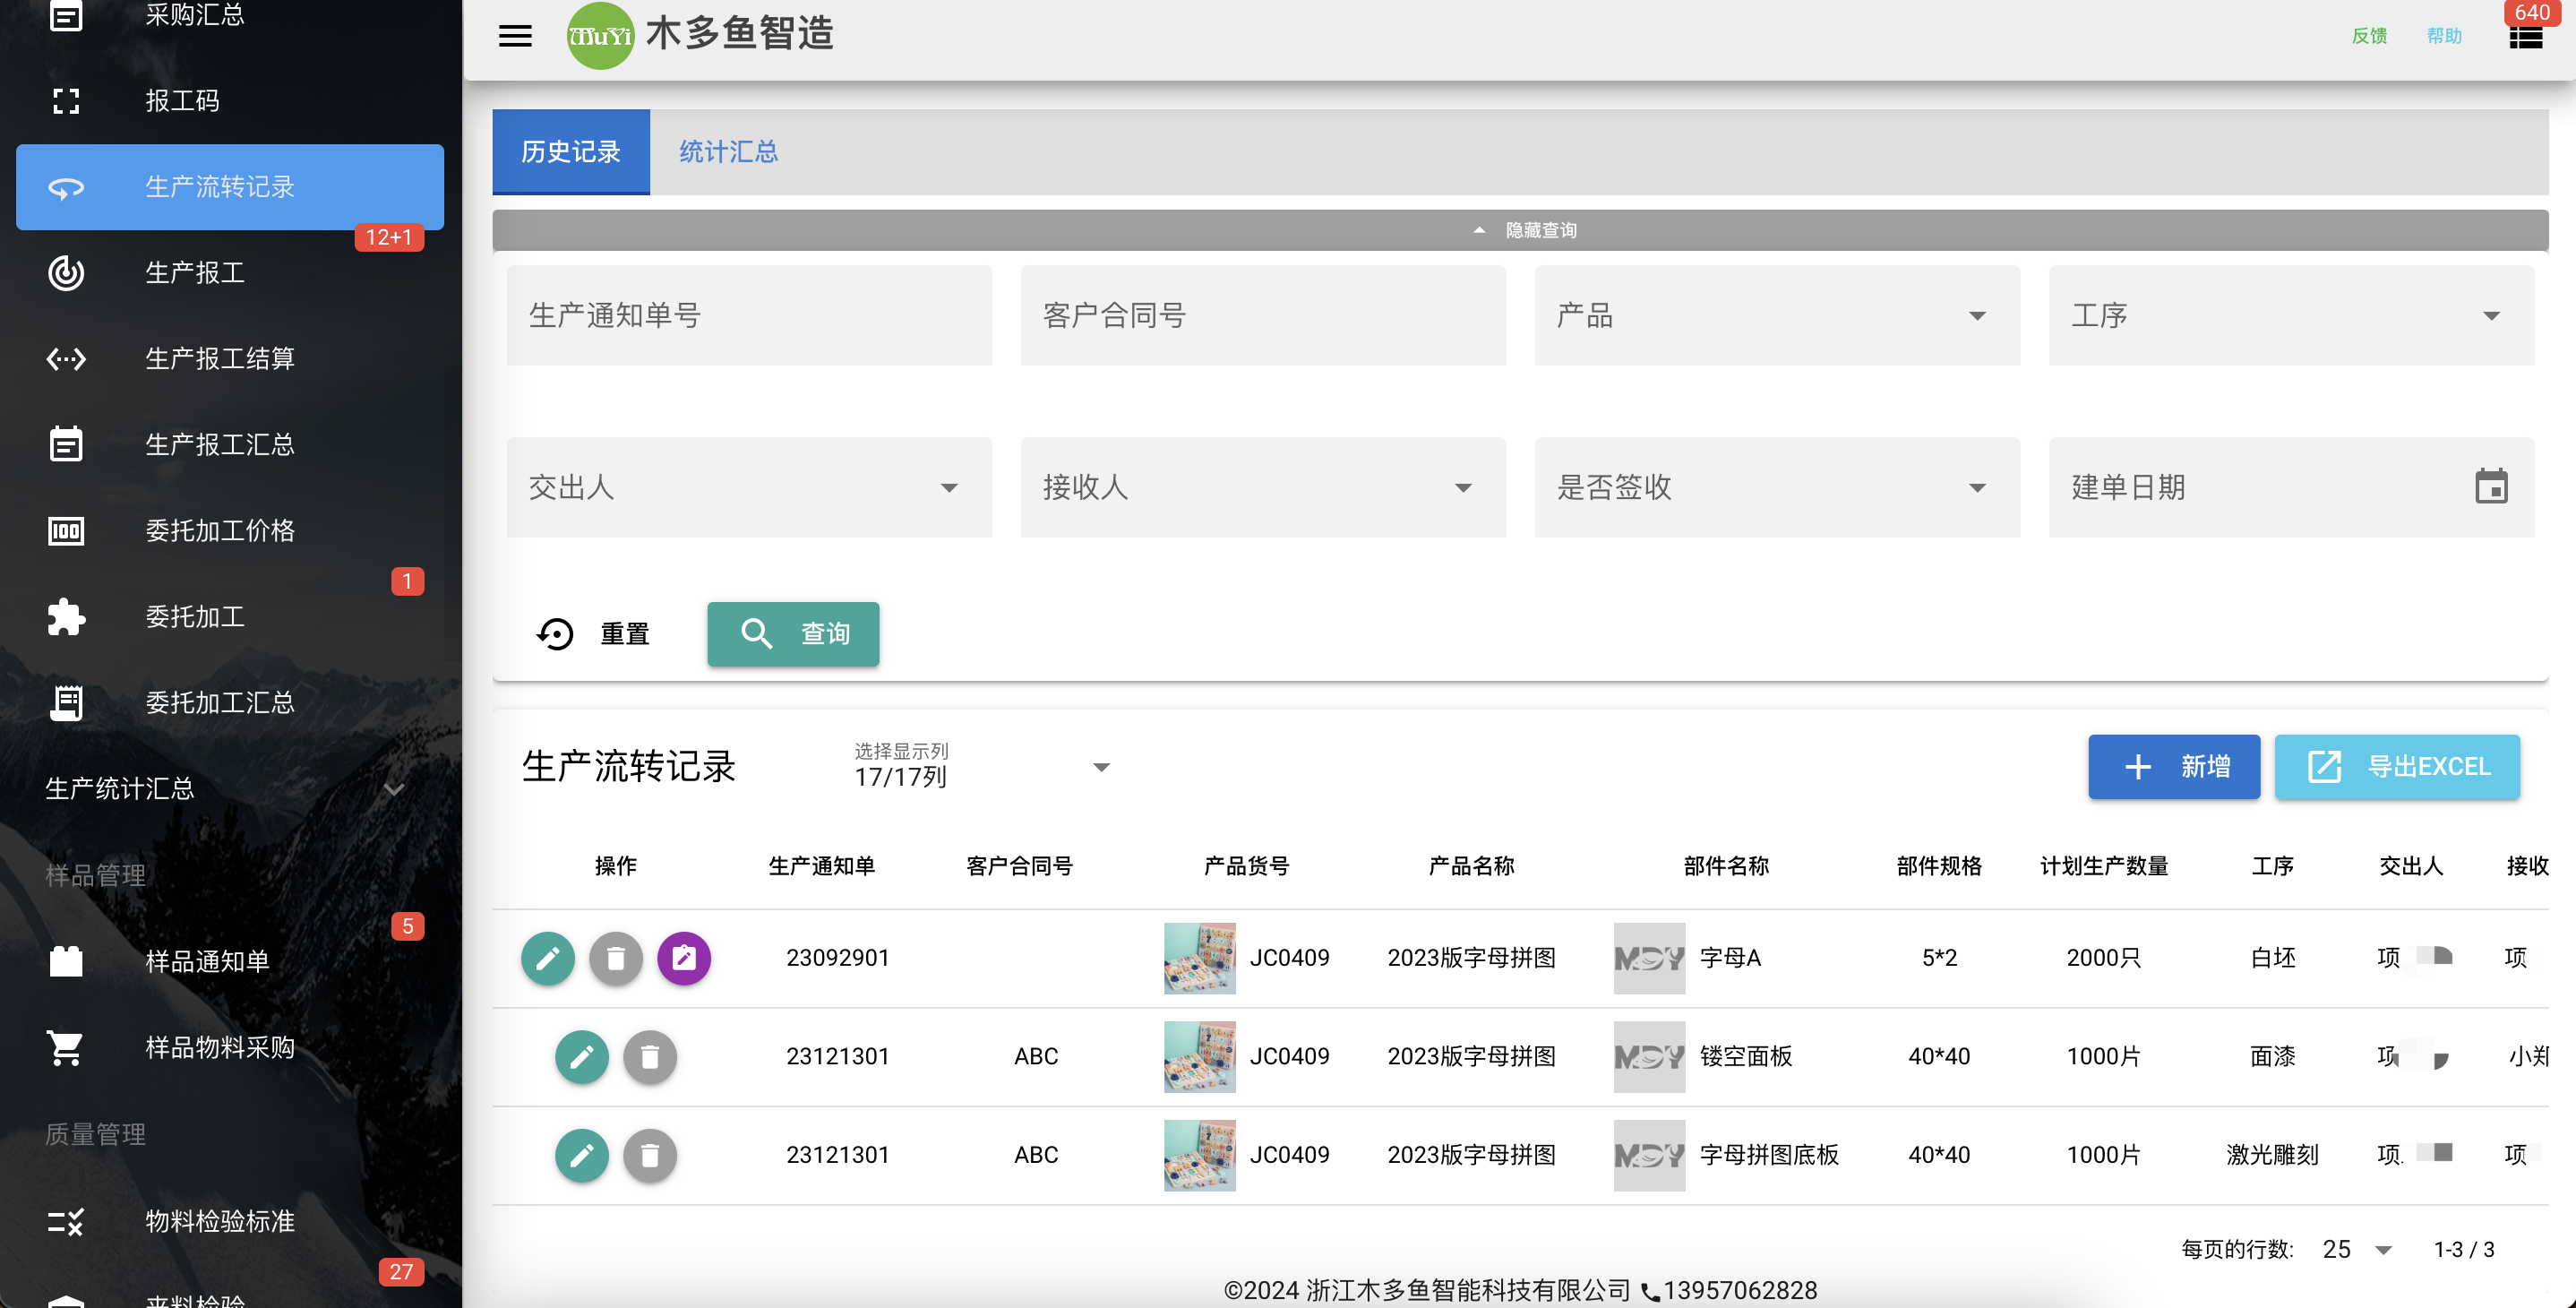This screenshot has width=2576, height=1308.
Task: Click the list icon with 640 badge
Action: point(2526,37)
